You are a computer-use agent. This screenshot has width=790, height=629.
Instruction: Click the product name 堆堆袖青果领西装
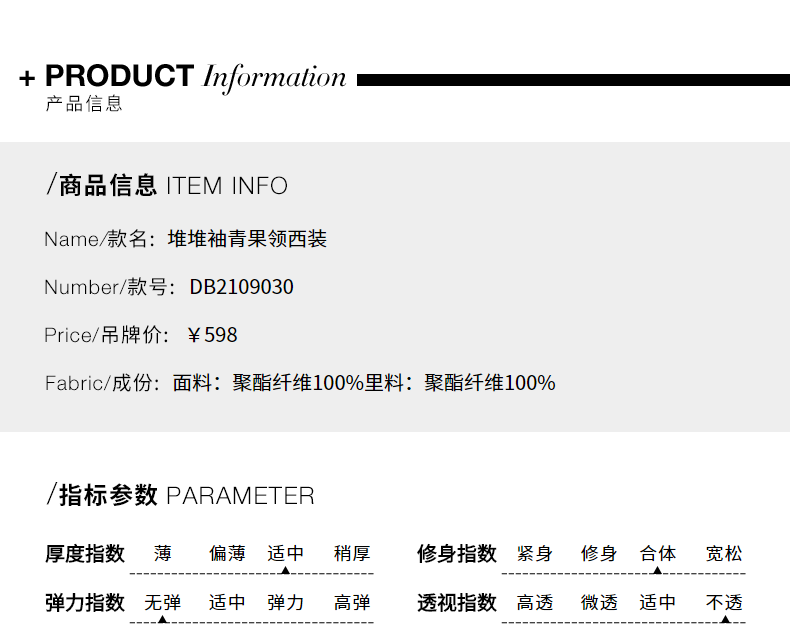tap(247, 239)
